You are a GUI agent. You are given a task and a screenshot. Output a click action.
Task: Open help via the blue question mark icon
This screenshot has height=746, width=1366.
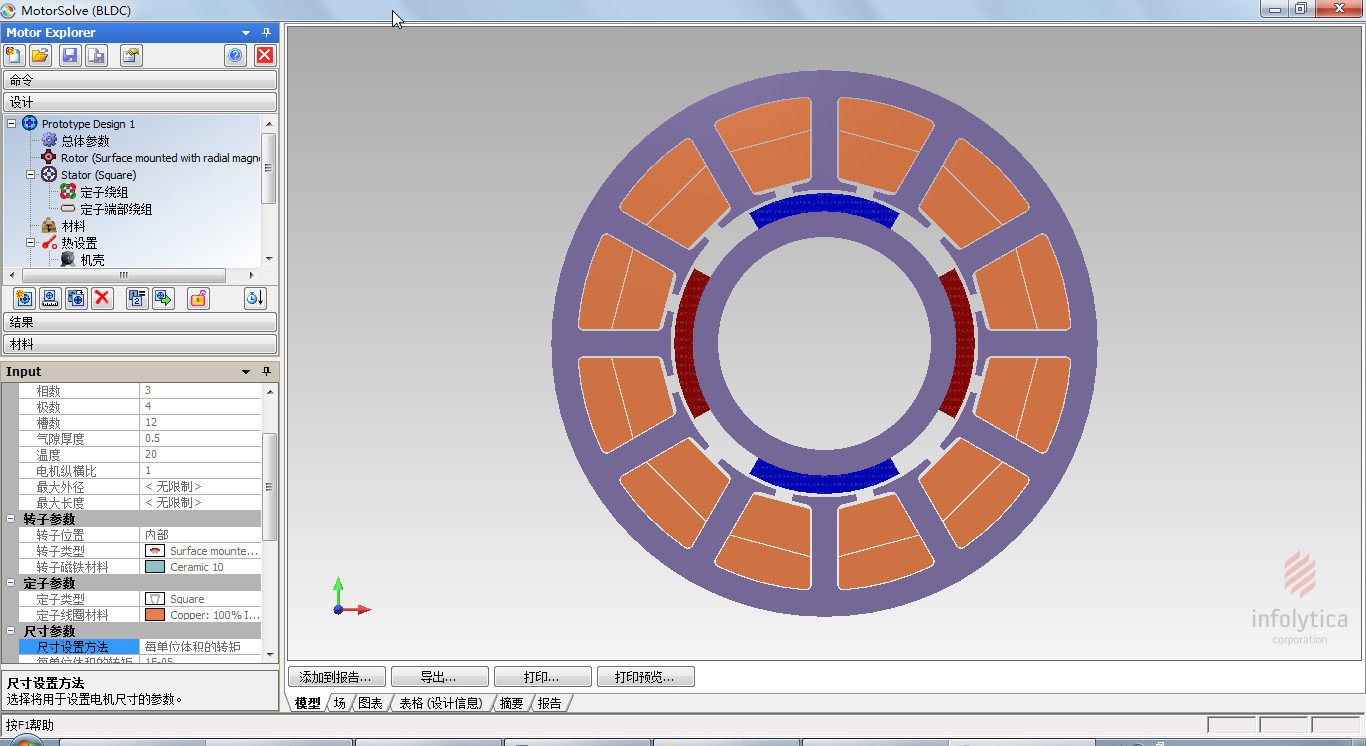236,56
